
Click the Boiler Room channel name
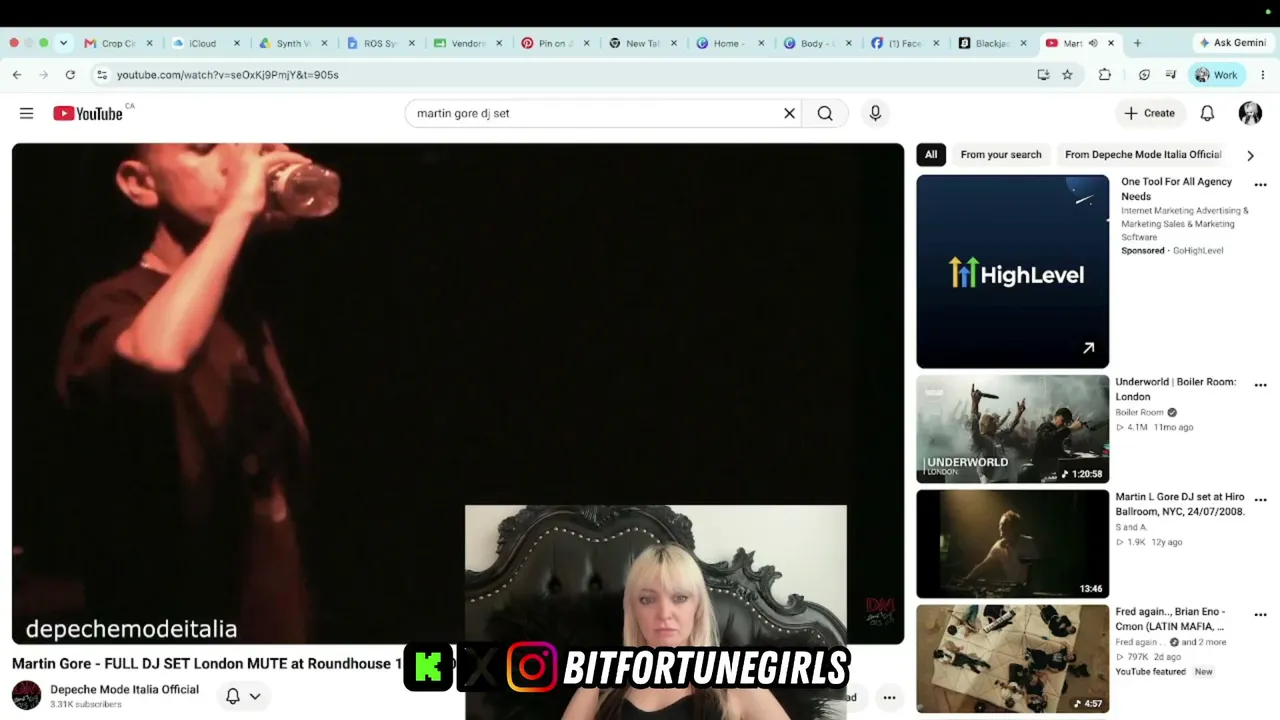pos(1139,412)
